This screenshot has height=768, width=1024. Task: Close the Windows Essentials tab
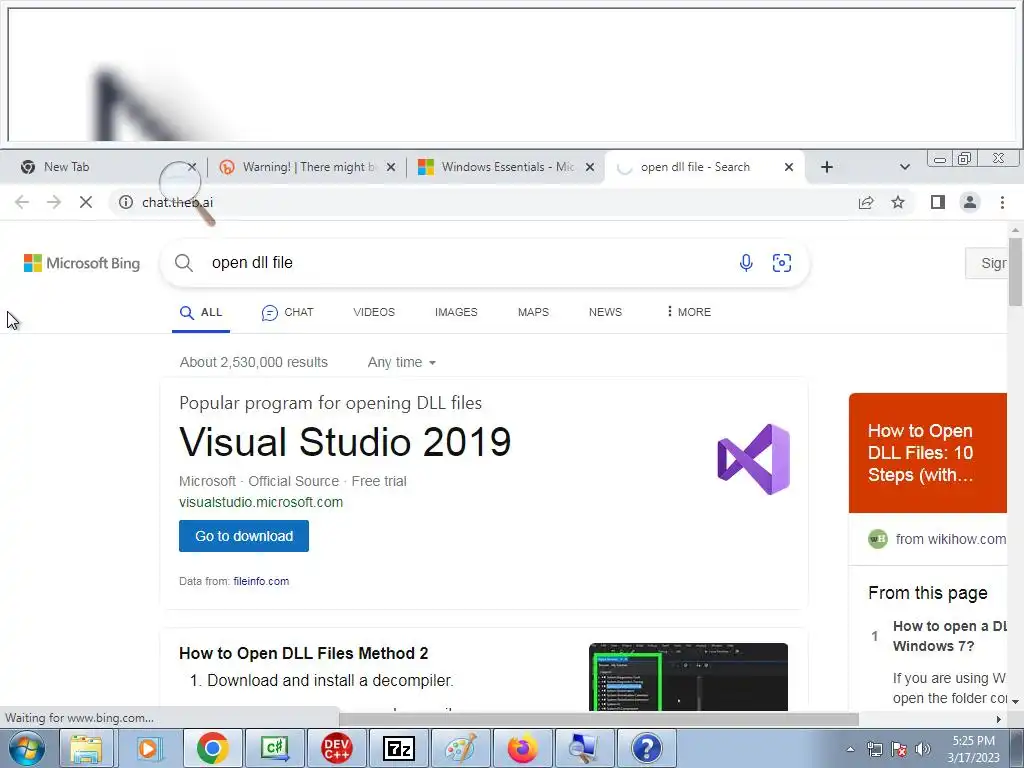[590, 167]
